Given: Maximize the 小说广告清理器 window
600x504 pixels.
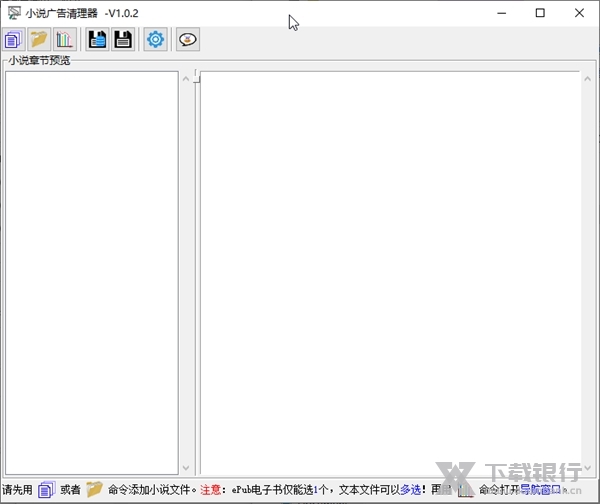Looking at the screenshot, I should coord(540,13).
